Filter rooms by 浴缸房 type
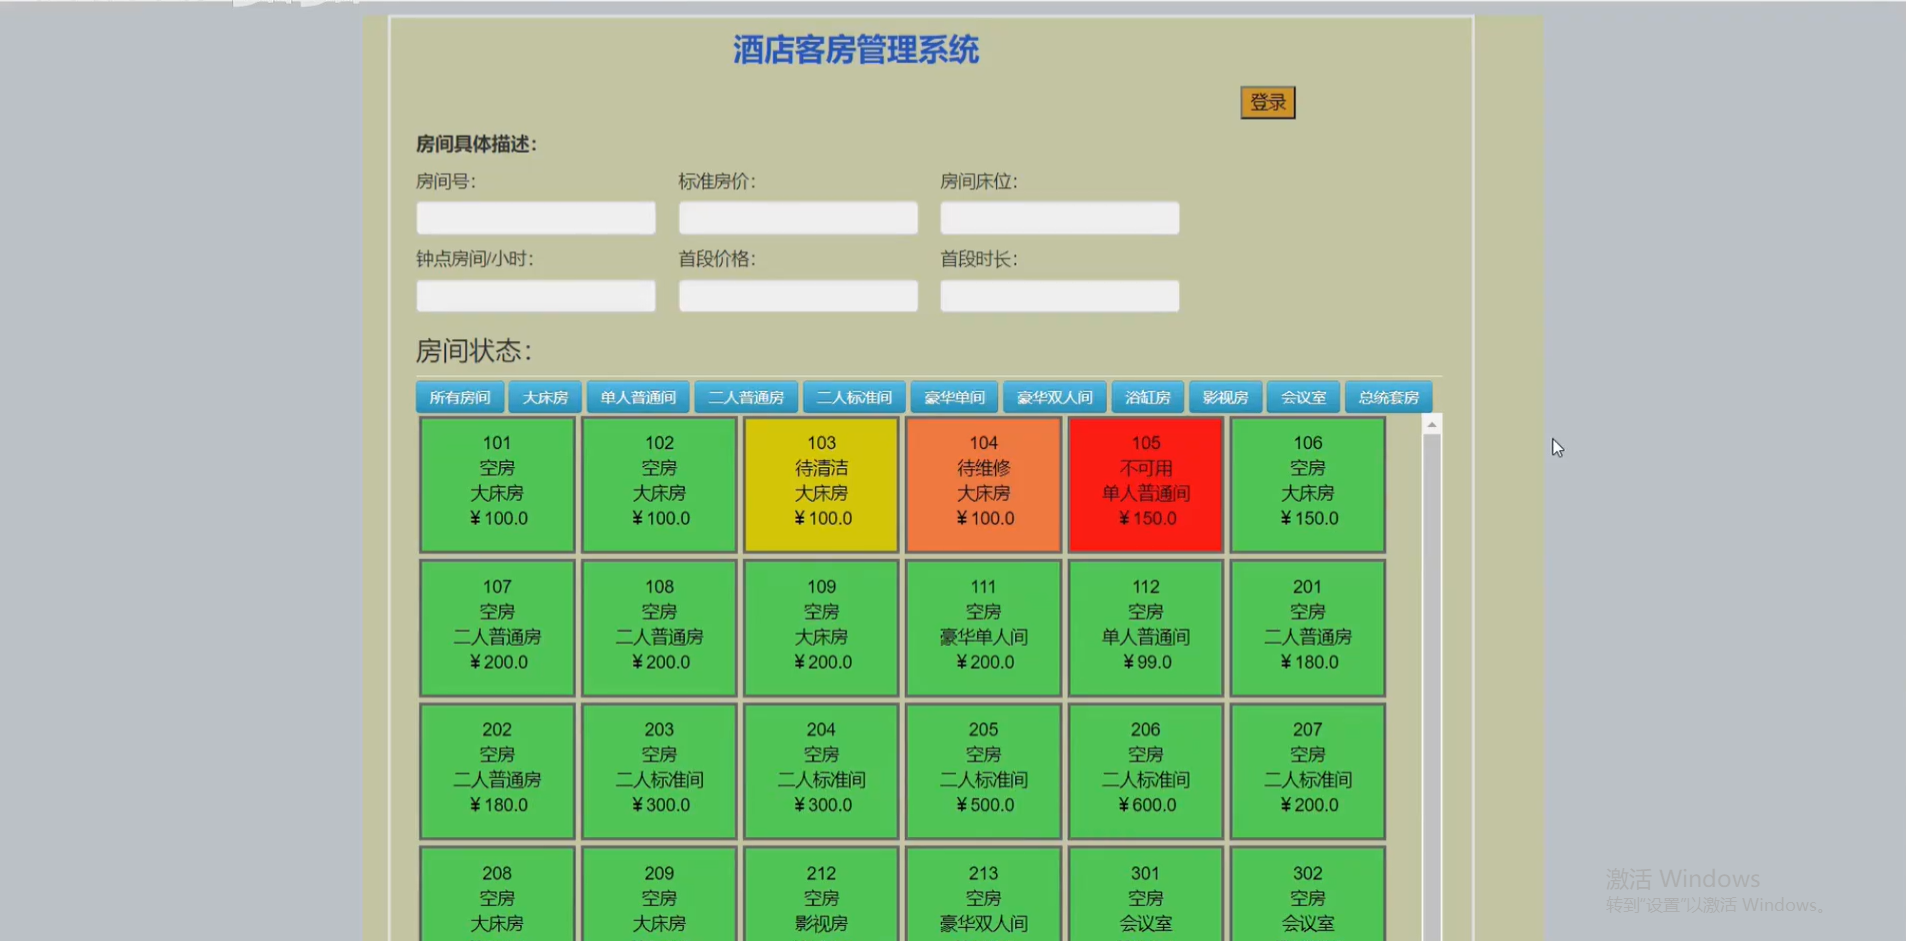The image size is (1906, 941). coord(1148,396)
